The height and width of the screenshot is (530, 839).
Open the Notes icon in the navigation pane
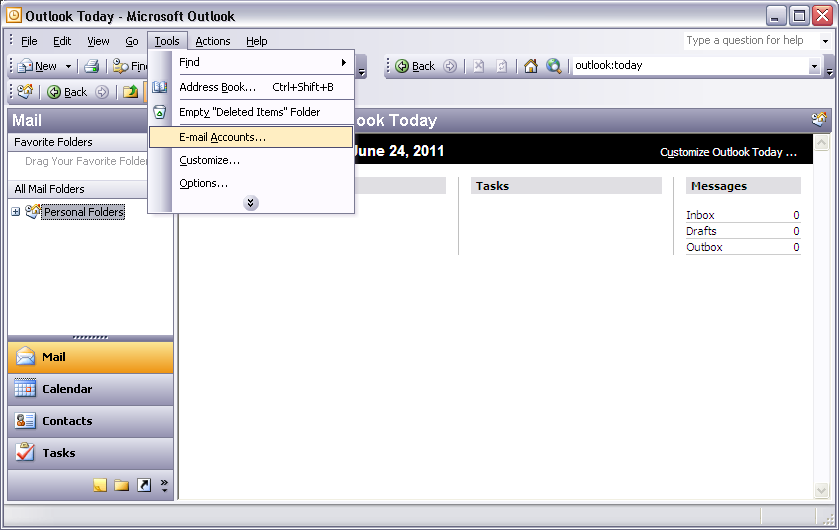100,485
